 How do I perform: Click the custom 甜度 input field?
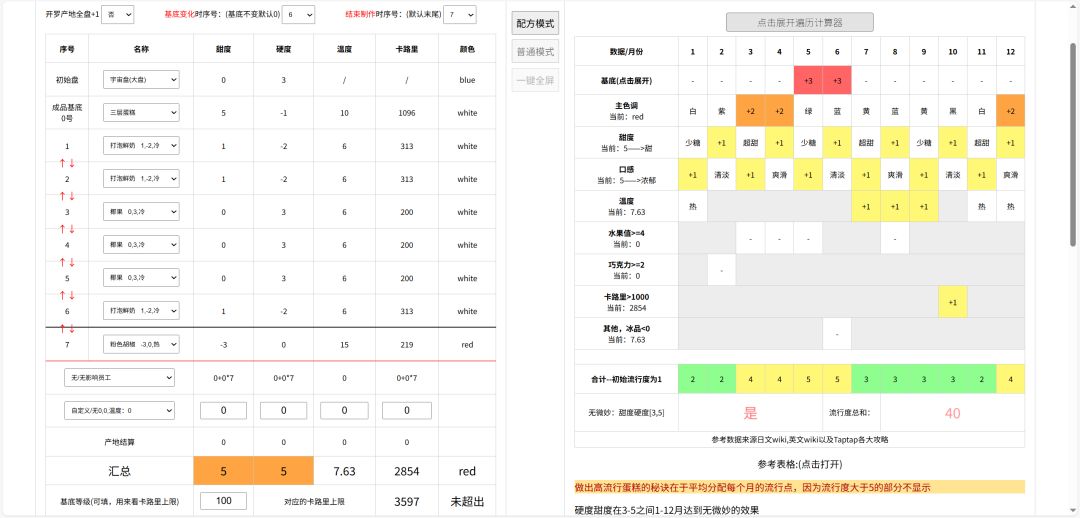223,411
